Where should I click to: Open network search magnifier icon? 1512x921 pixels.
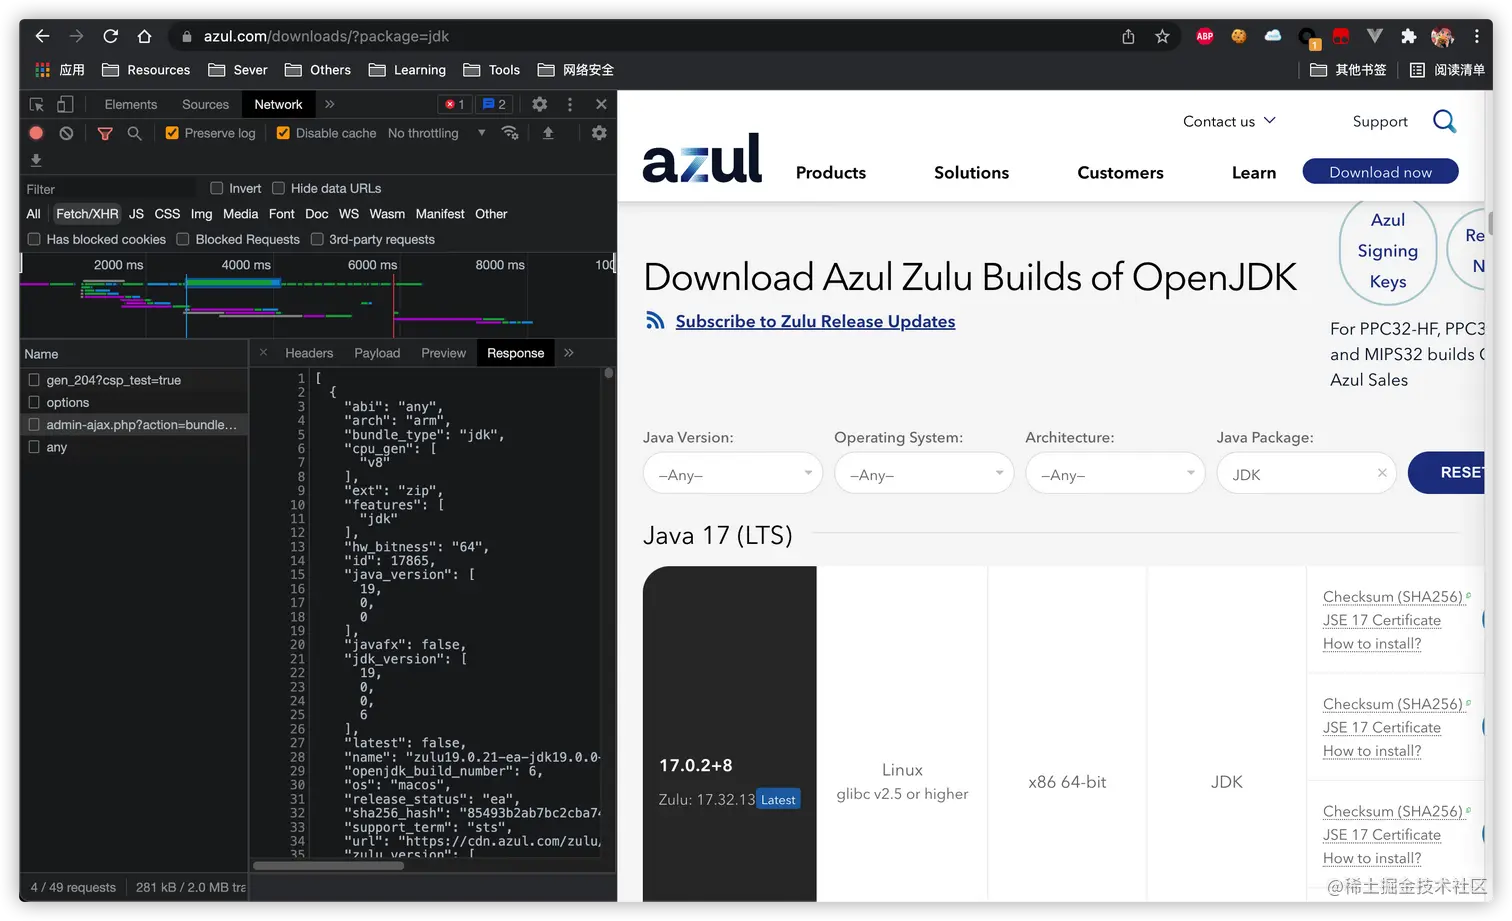(x=134, y=133)
